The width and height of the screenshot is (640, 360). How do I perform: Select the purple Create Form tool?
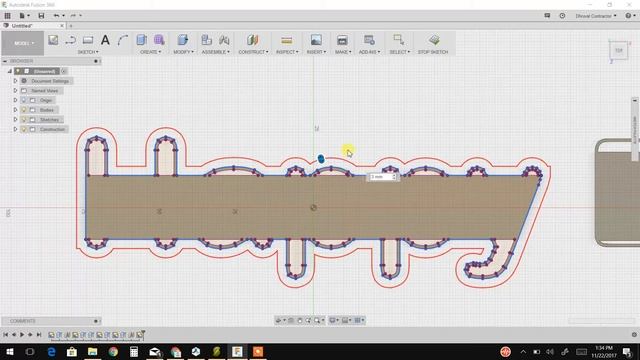pos(159,40)
